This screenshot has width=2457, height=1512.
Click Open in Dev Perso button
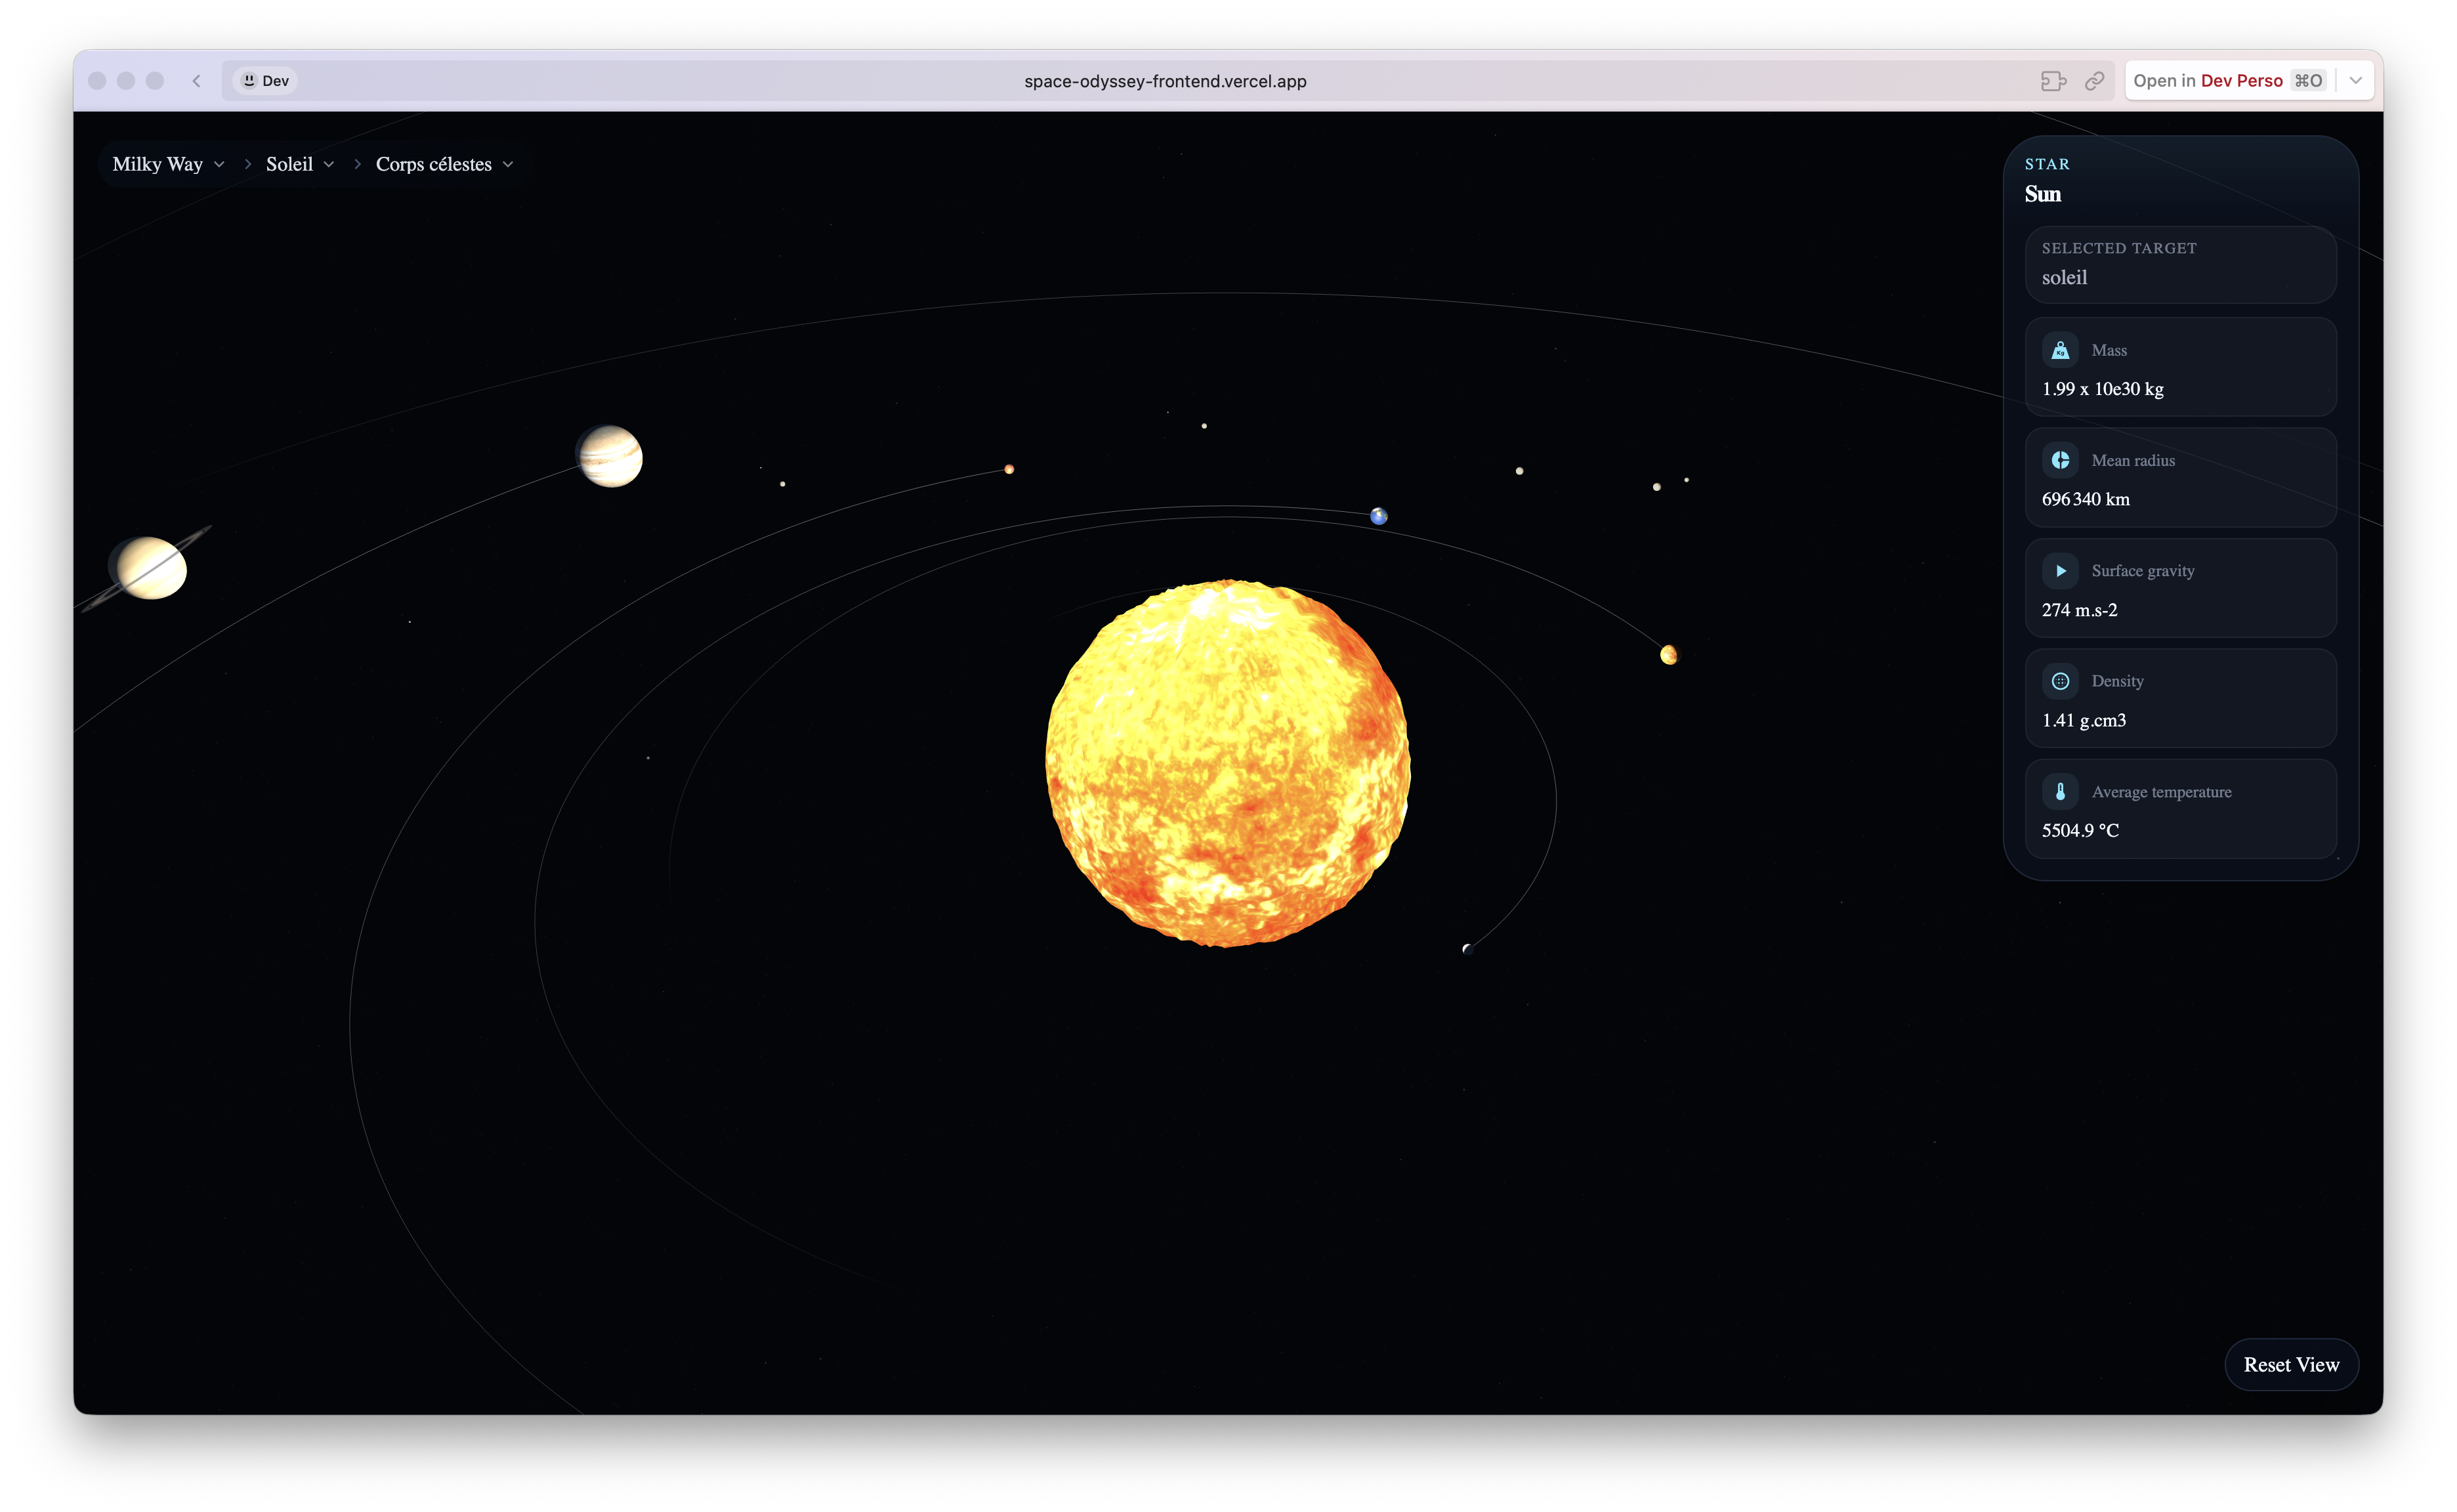2229,81
